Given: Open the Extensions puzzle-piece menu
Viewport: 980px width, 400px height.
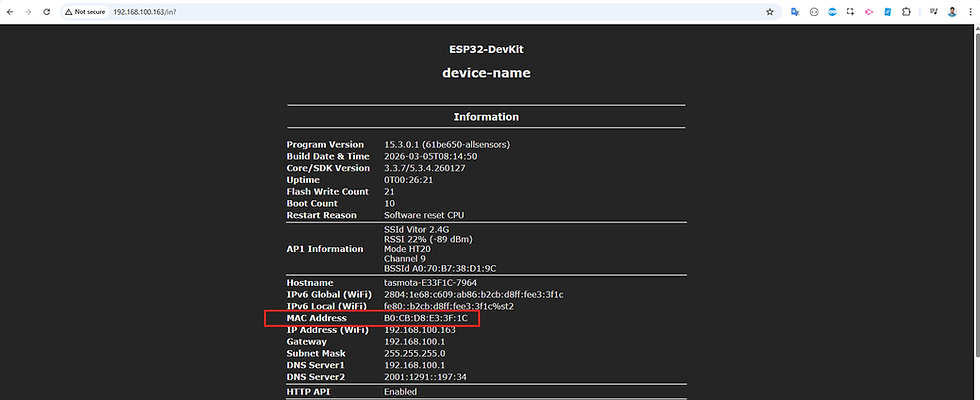Looking at the screenshot, I should coord(906,12).
